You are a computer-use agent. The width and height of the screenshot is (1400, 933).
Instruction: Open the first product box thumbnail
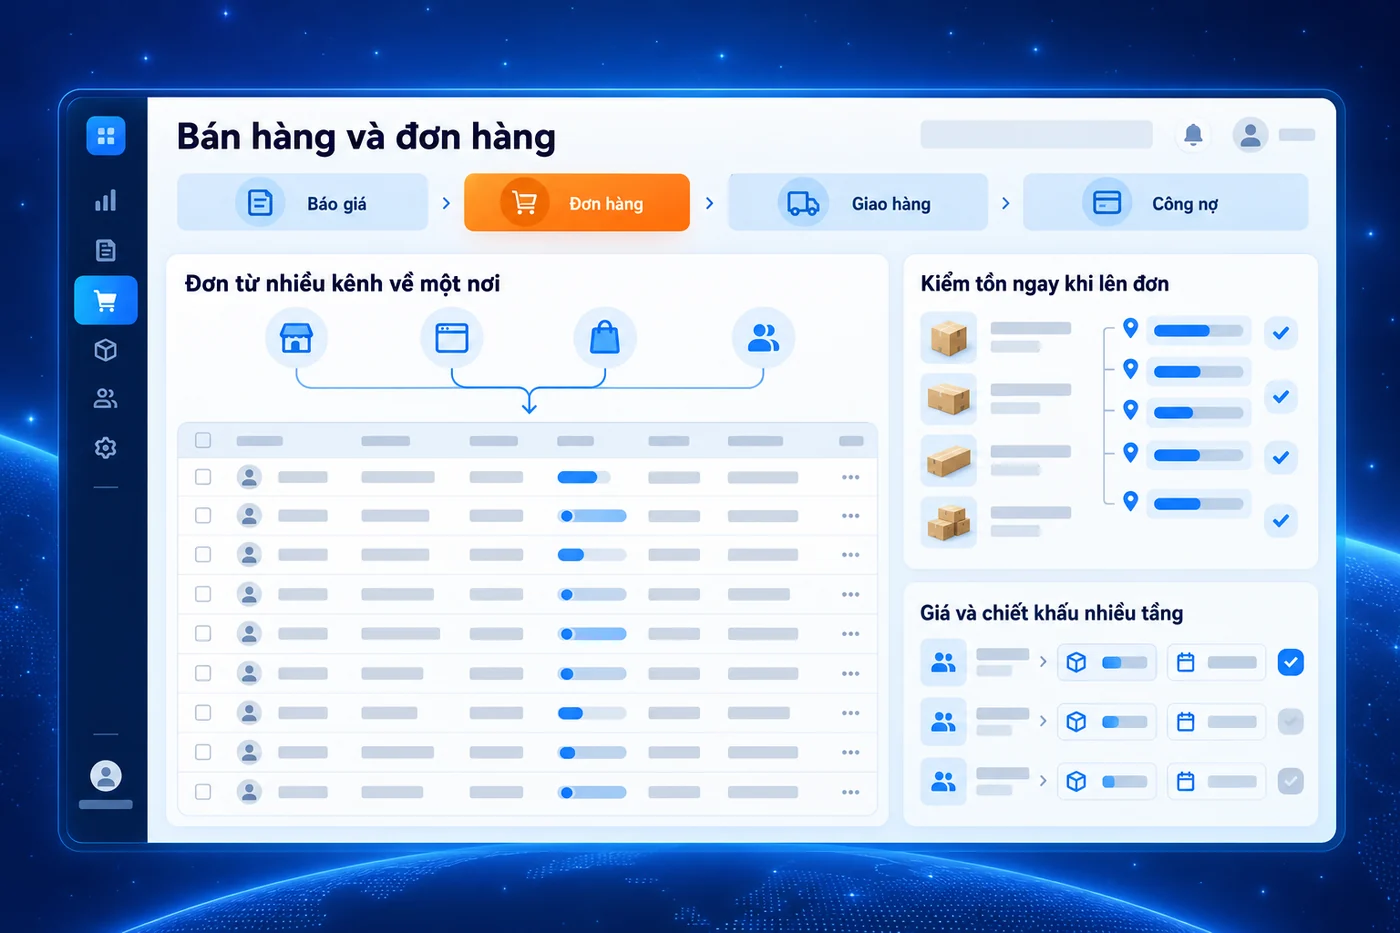click(x=948, y=338)
